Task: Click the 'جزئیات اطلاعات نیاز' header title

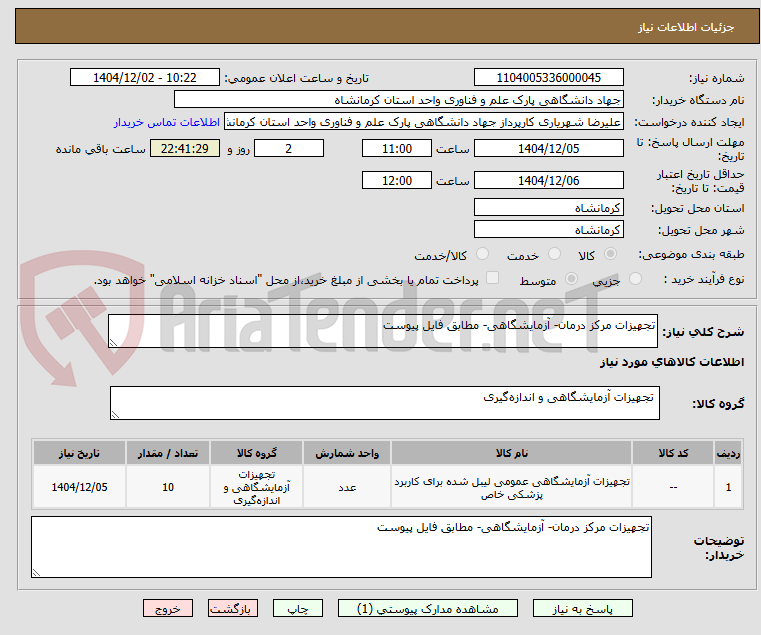Action: (685, 27)
